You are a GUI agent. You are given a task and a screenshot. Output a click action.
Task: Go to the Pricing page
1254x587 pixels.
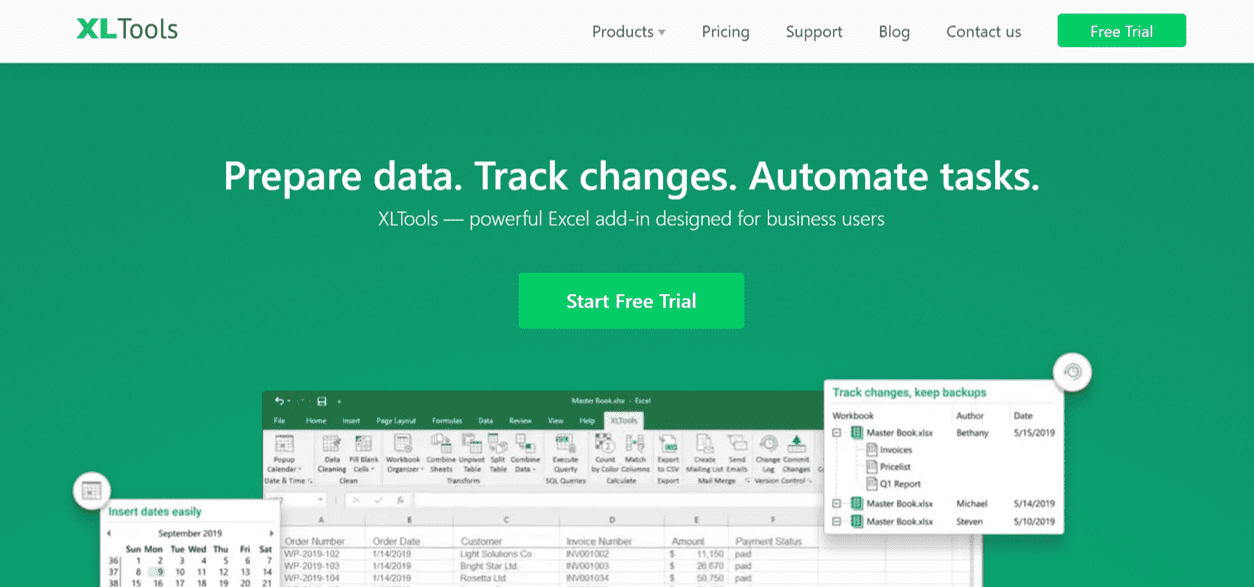[725, 32]
